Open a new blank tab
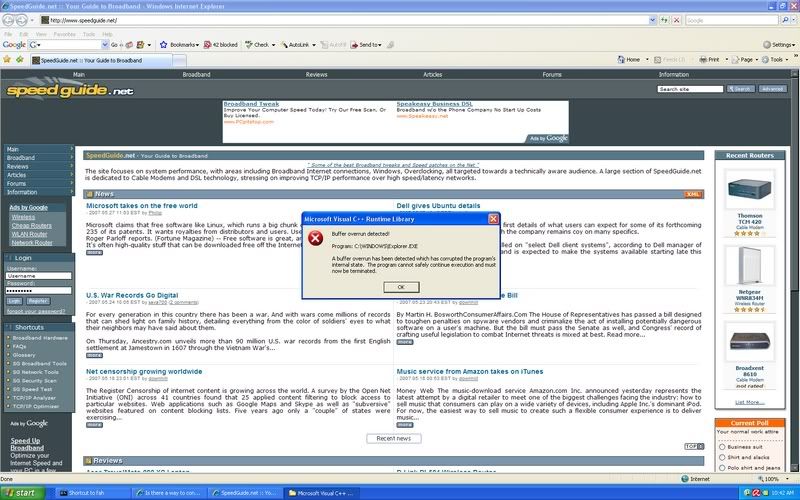The width and height of the screenshot is (800, 500). (x=179, y=61)
